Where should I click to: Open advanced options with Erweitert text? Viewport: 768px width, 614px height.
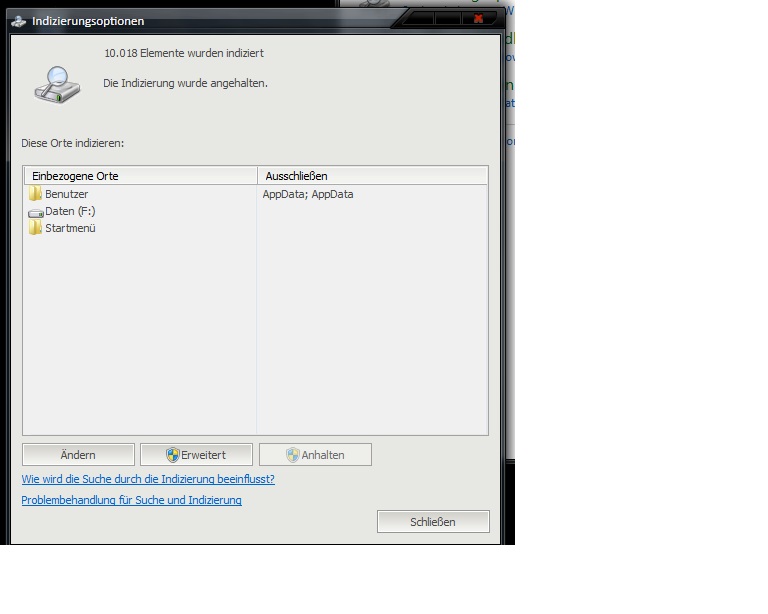pos(204,455)
